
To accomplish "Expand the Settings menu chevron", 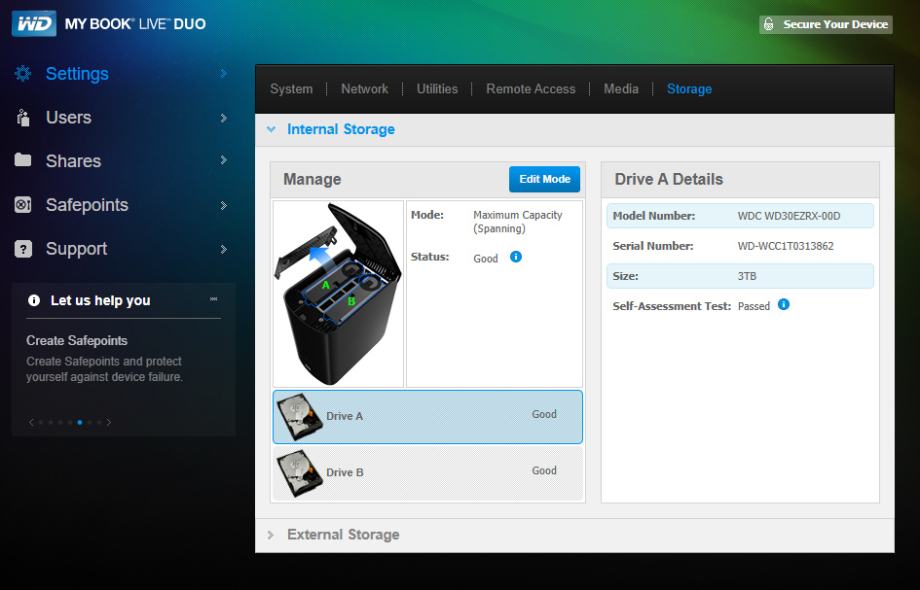I will click(x=224, y=73).
